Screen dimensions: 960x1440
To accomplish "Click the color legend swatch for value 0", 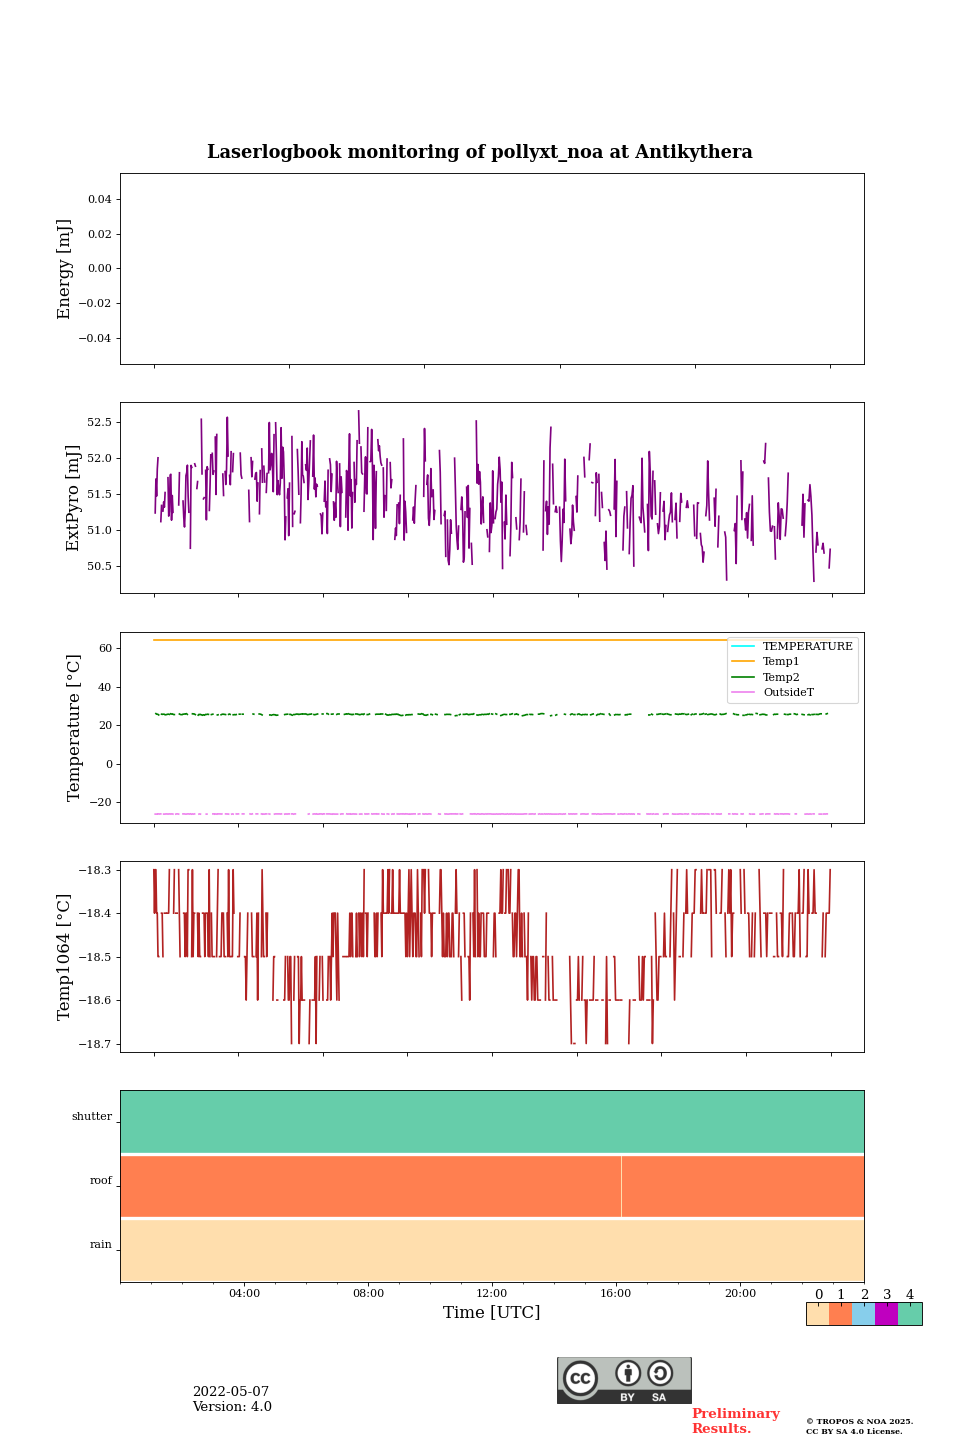I will [x=818, y=1314].
